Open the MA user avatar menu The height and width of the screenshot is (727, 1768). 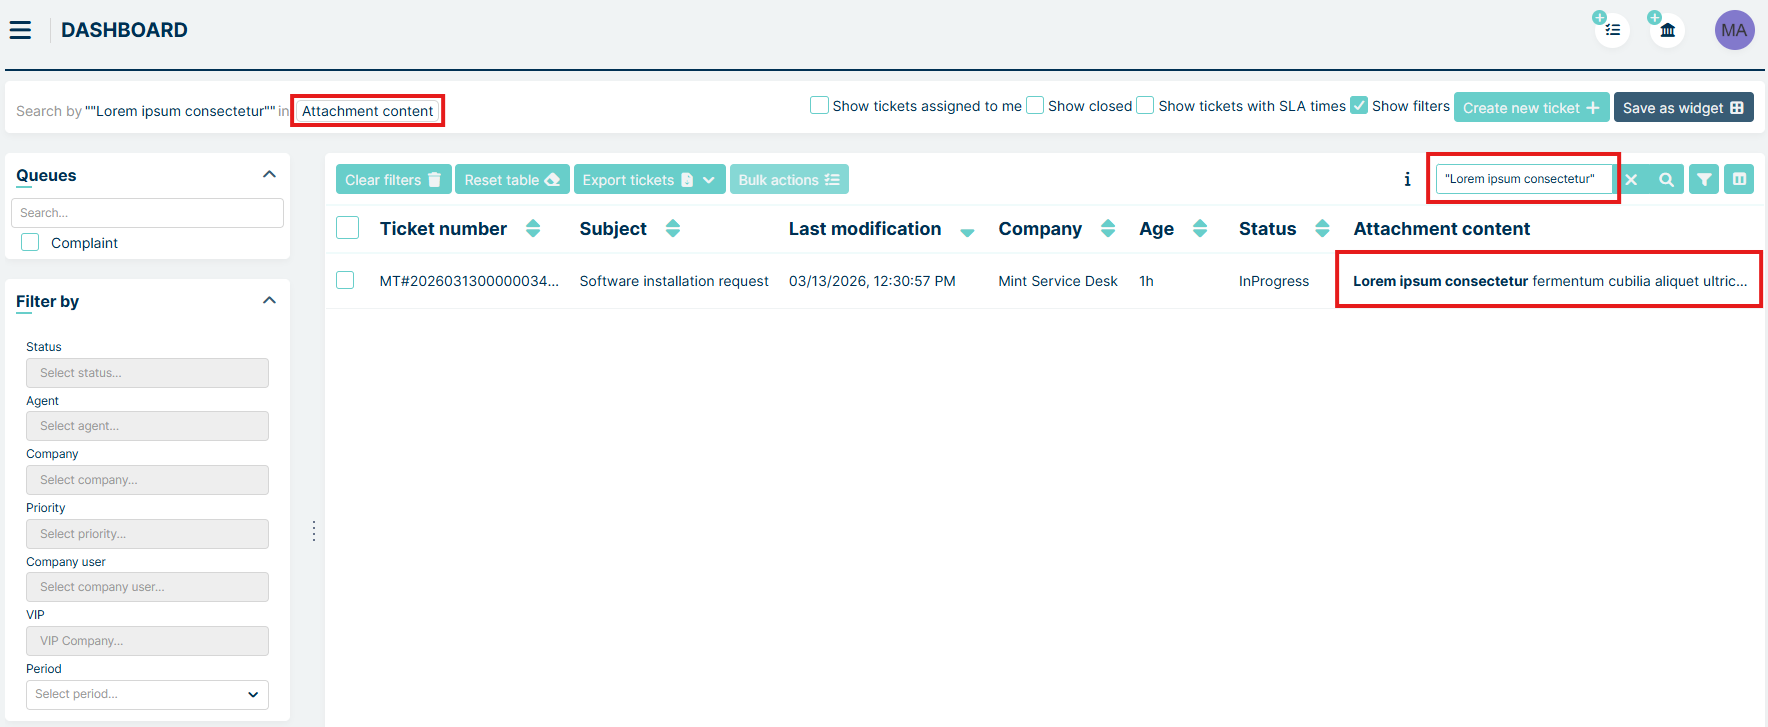(1734, 30)
